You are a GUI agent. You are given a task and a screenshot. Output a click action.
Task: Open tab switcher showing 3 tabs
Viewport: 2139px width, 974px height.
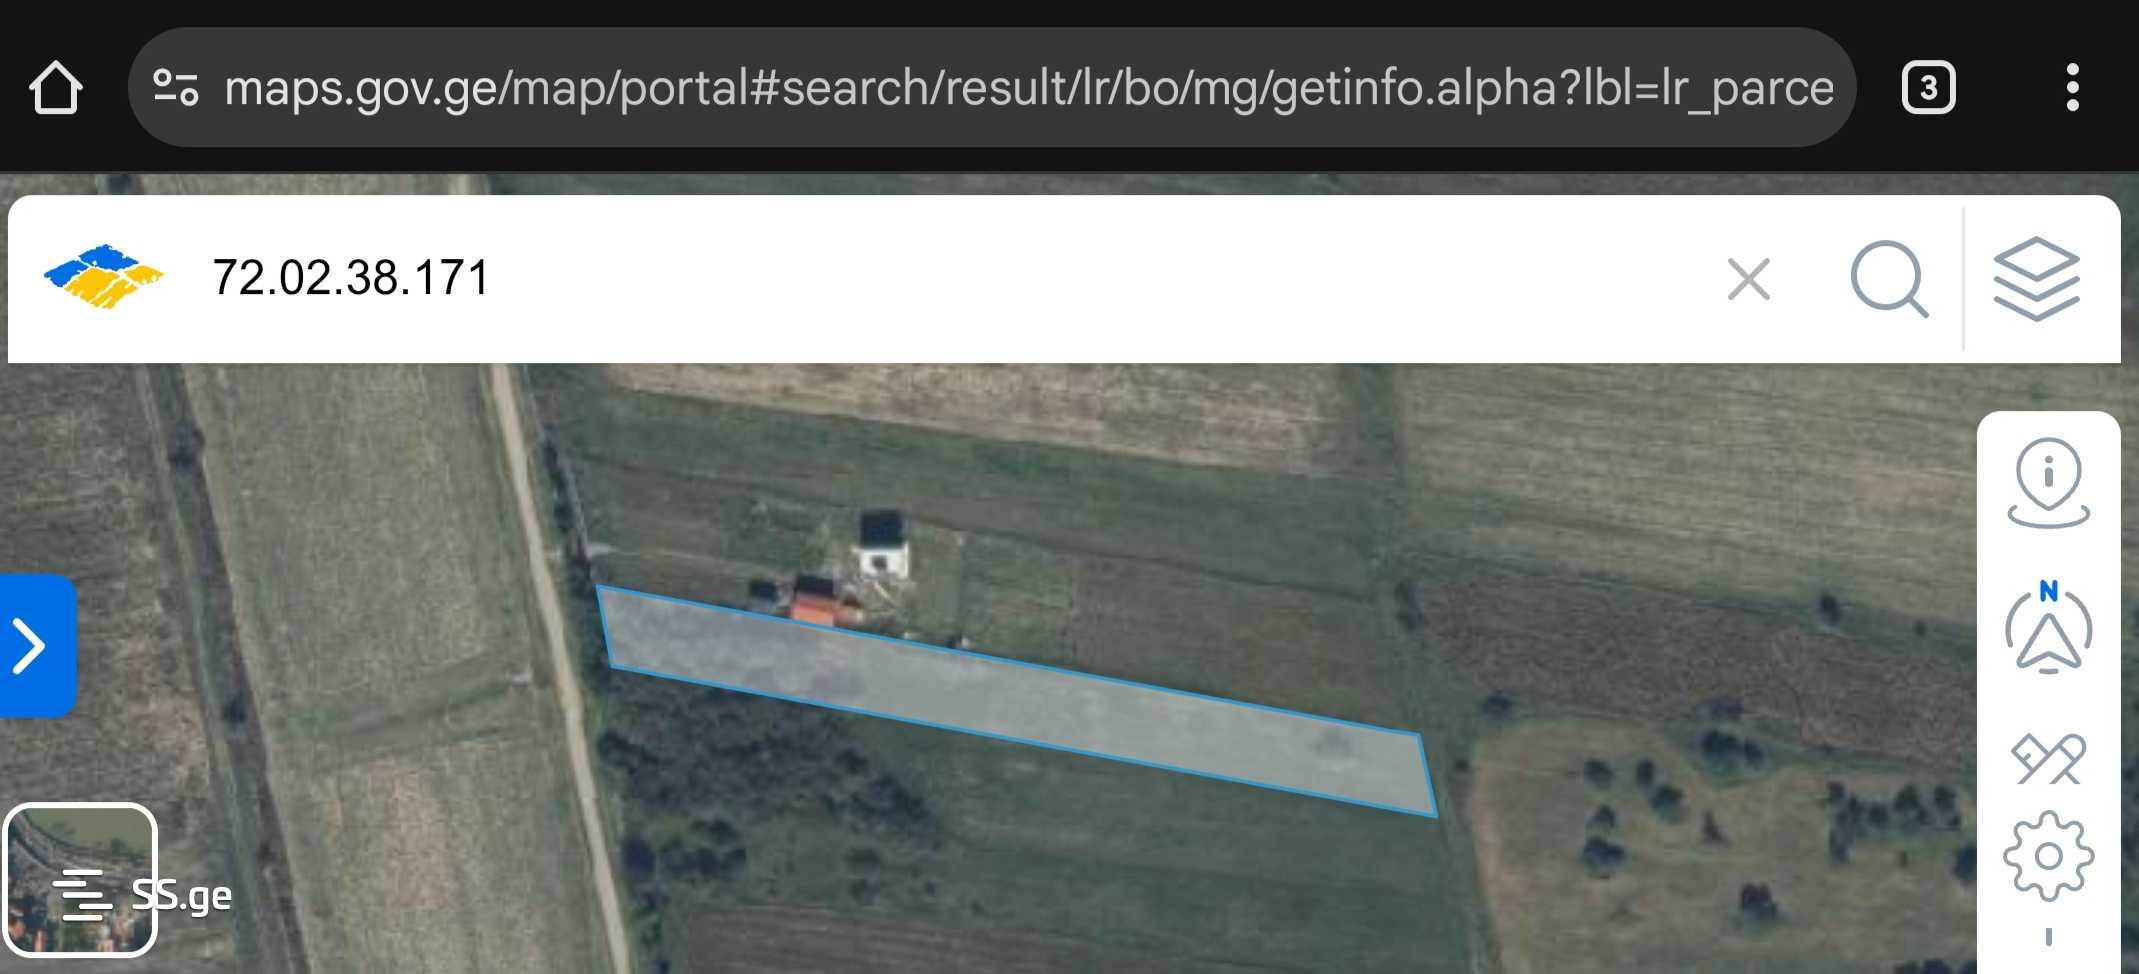(1928, 88)
